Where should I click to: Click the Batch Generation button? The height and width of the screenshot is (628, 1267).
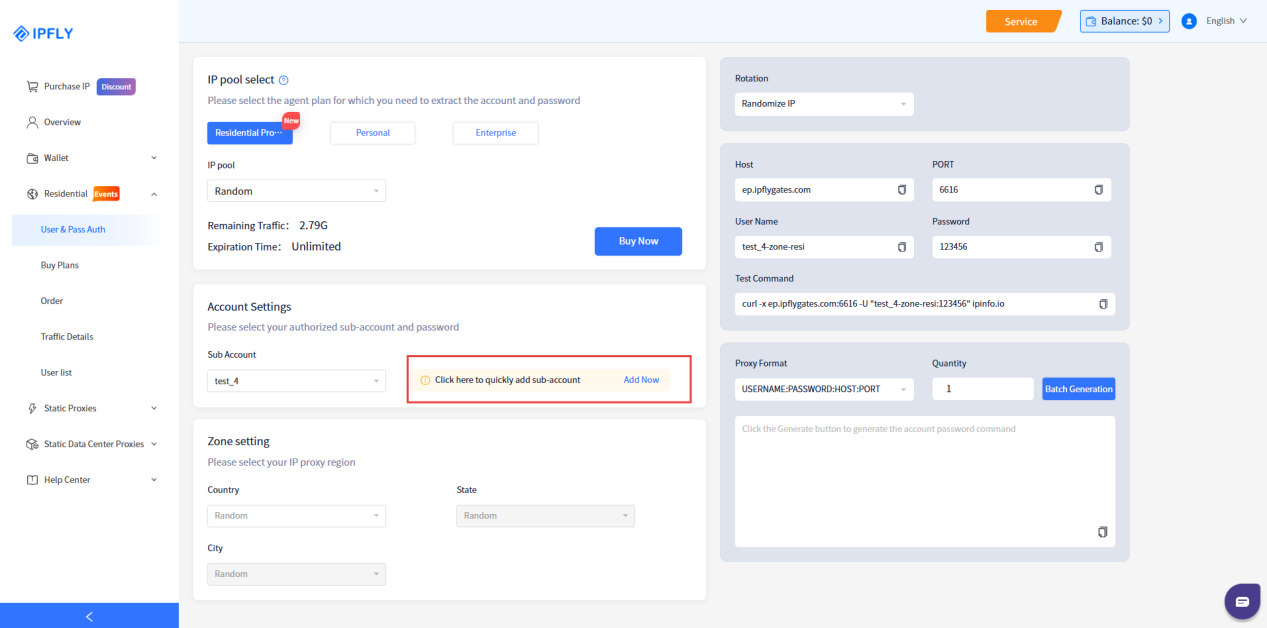coord(1078,389)
